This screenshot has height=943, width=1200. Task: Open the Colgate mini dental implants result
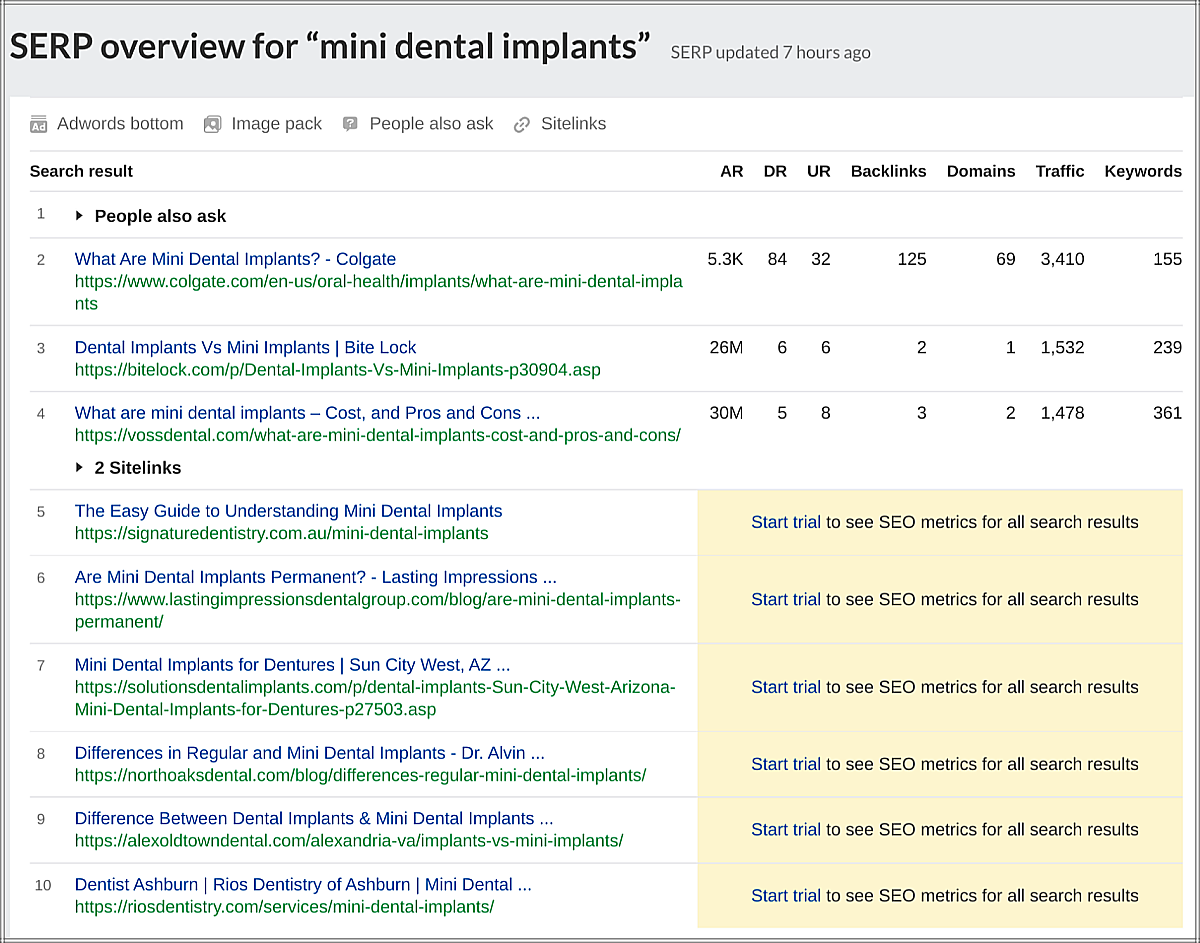[x=235, y=259]
